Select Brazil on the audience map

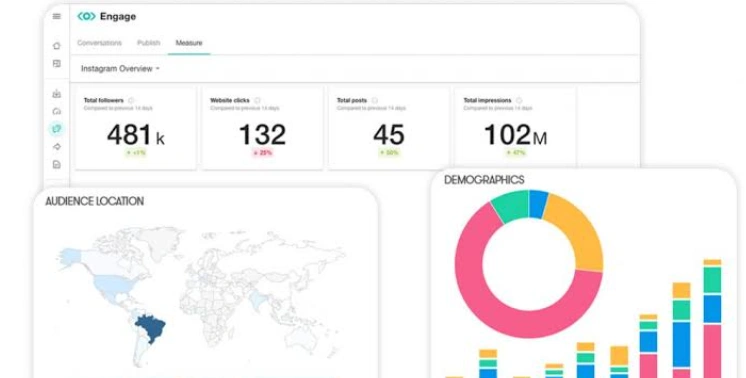tap(151, 327)
